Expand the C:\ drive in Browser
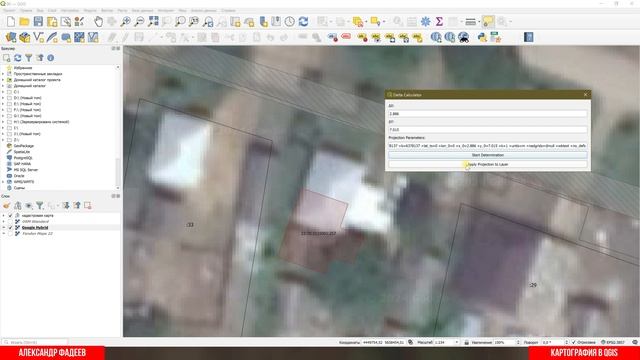The height and width of the screenshot is (360, 640). coord(3,92)
